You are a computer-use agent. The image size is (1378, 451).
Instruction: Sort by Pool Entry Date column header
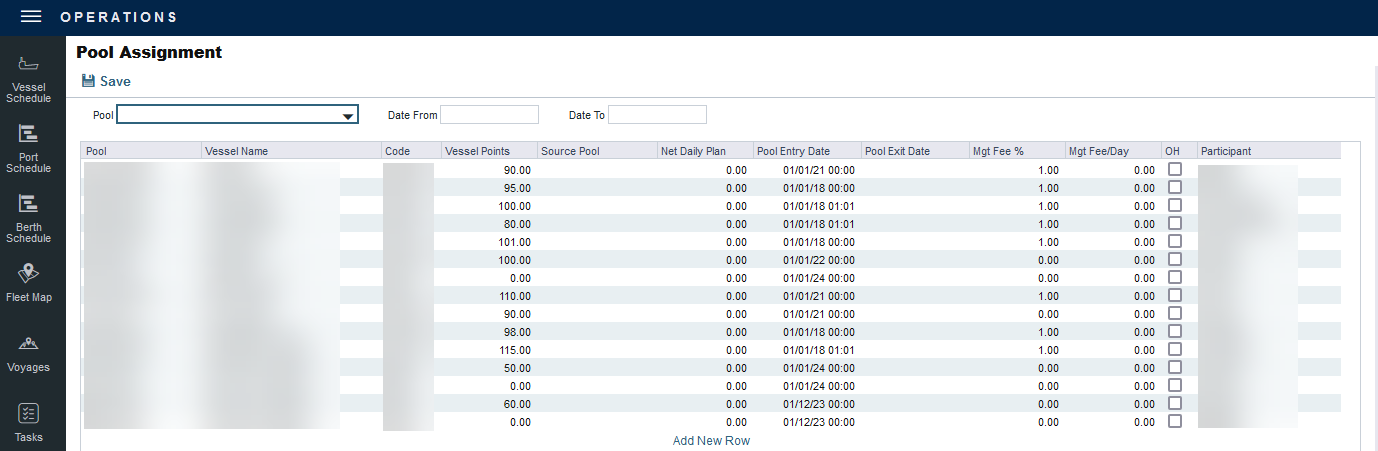point(793,151)
